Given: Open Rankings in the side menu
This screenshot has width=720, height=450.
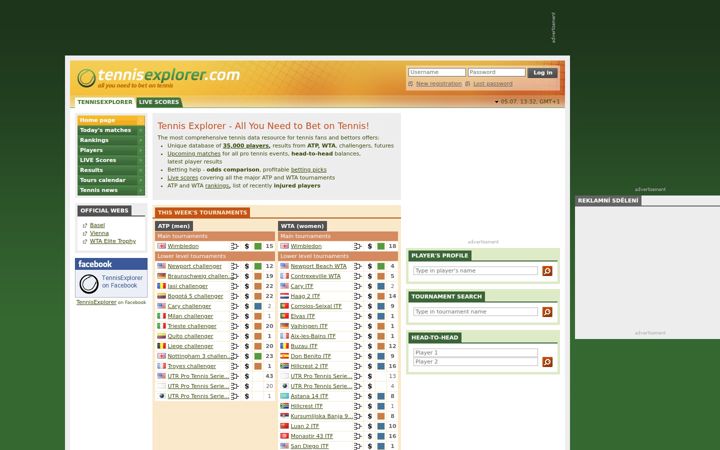Looking at the screenshot, I should pyautogui.click(x=111, y=141).
